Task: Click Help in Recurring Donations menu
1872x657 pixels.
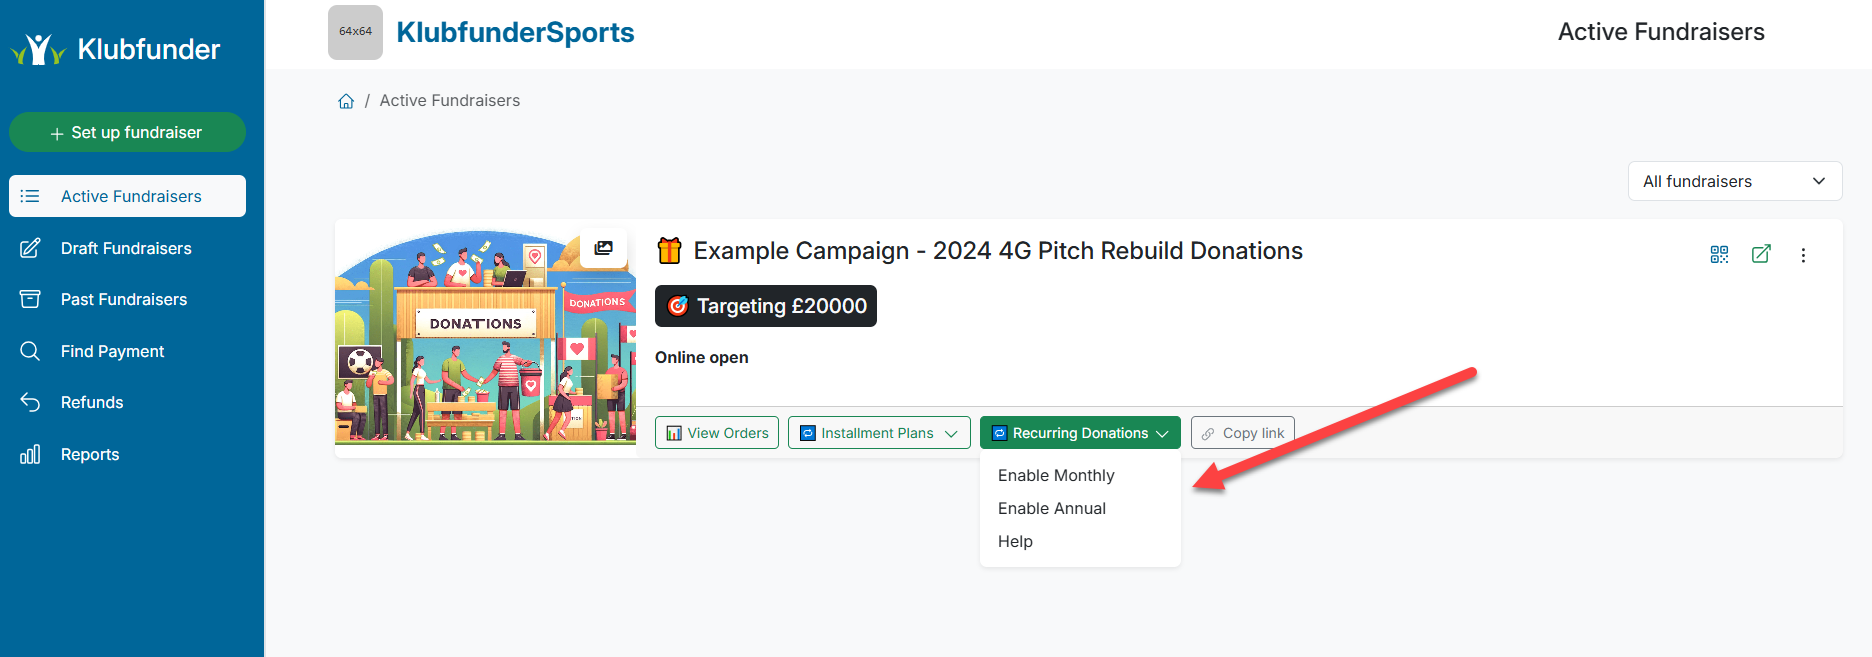Action: click(1015, 541)
